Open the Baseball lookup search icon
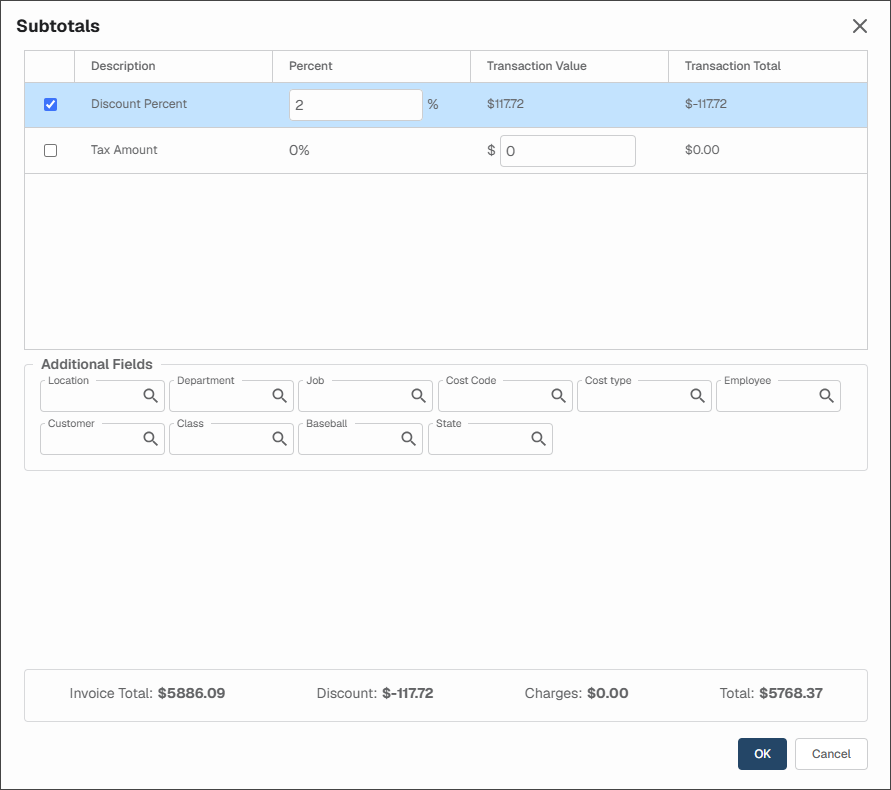This screenshot has width=891, height=790. (408, 438)
